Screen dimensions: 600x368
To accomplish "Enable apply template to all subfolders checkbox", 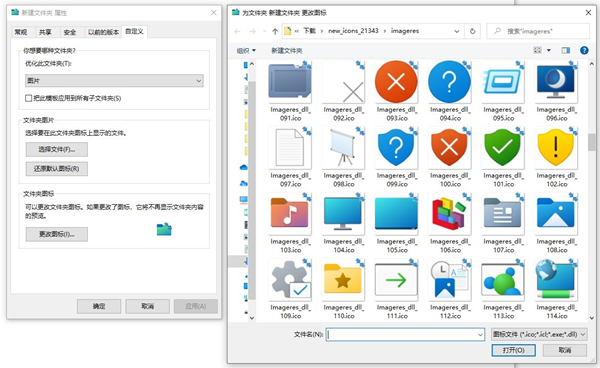I will point(28,98).
